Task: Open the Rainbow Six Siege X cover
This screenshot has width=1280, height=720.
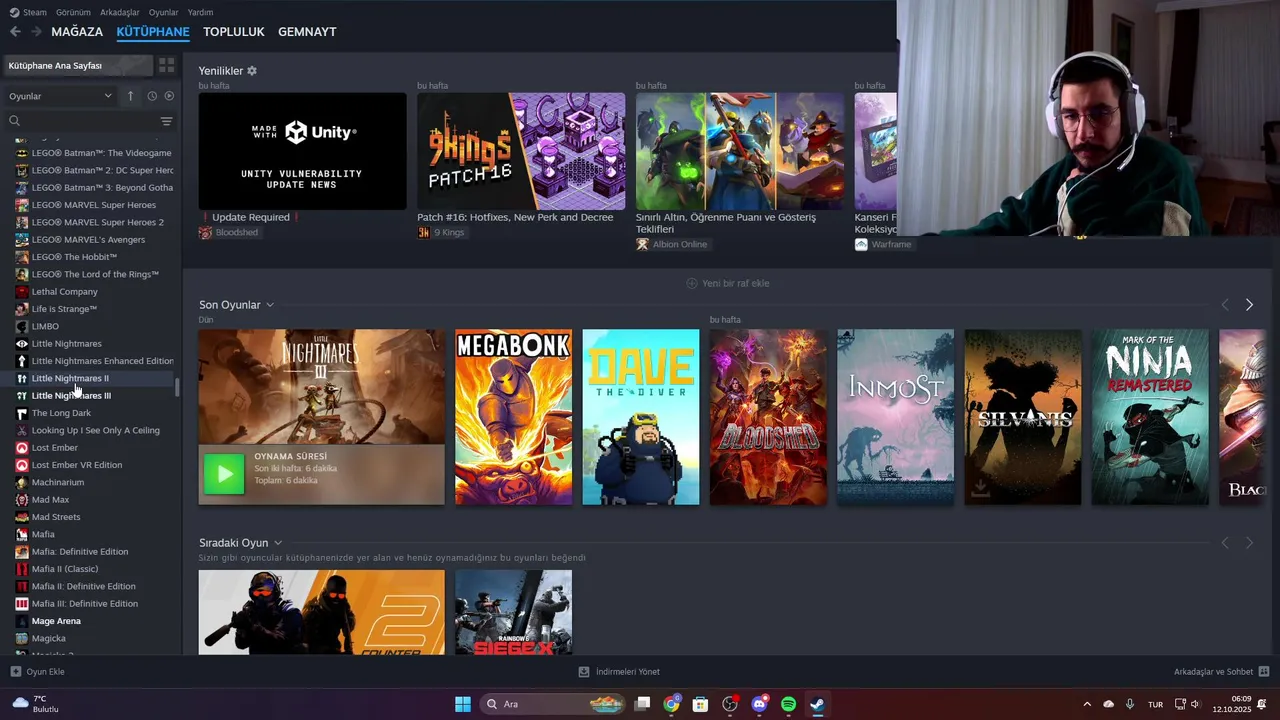Action: 514,612
